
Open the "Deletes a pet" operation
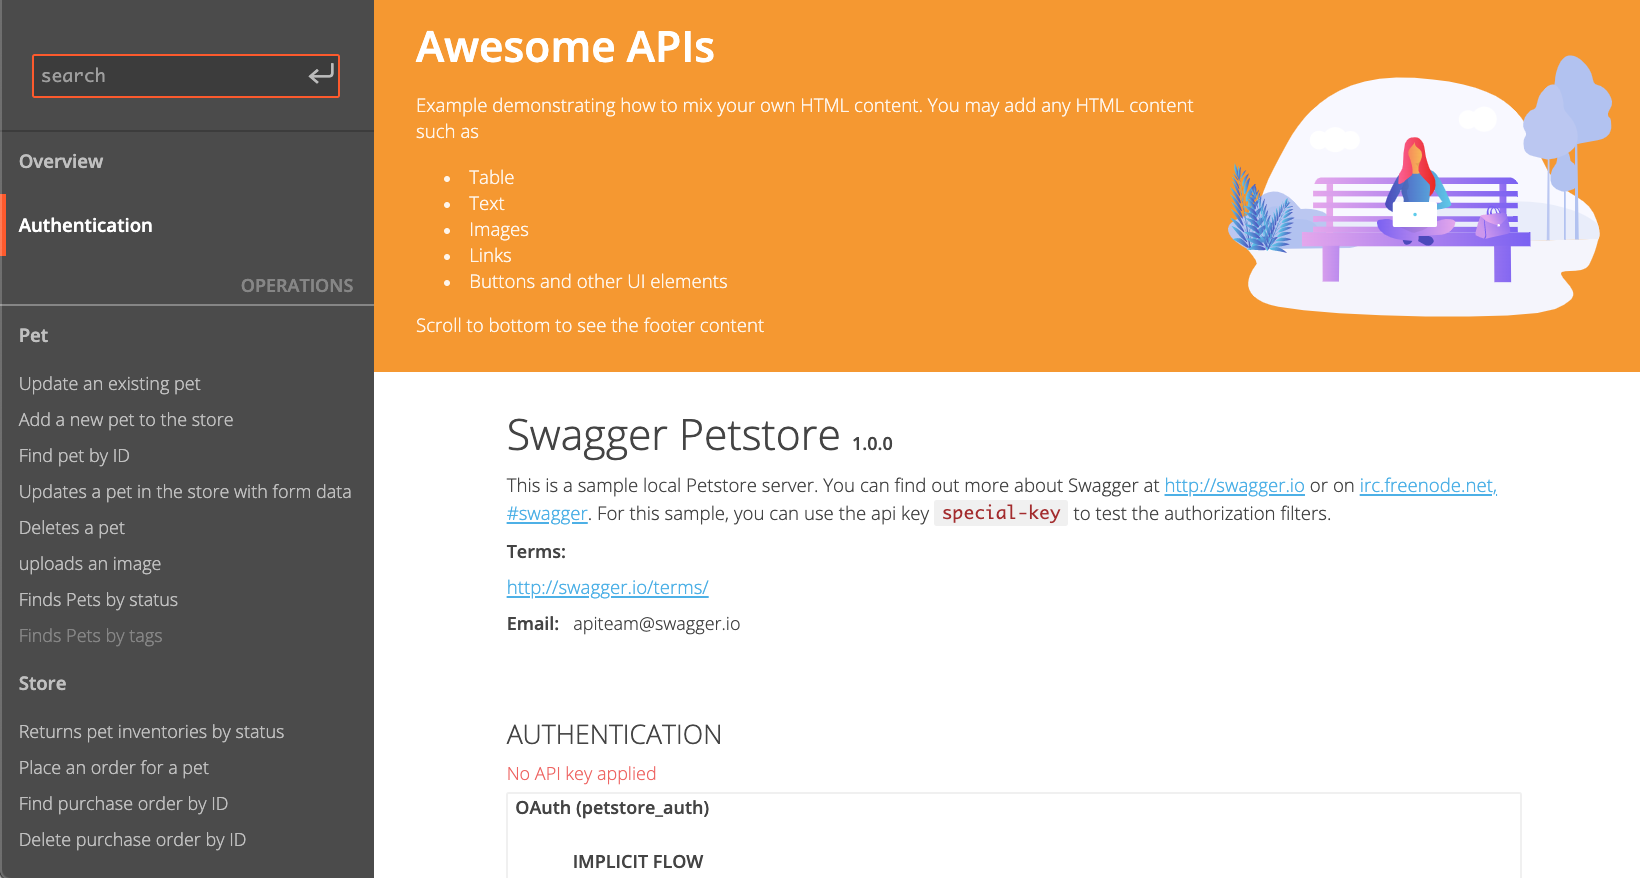coord(72,528)
